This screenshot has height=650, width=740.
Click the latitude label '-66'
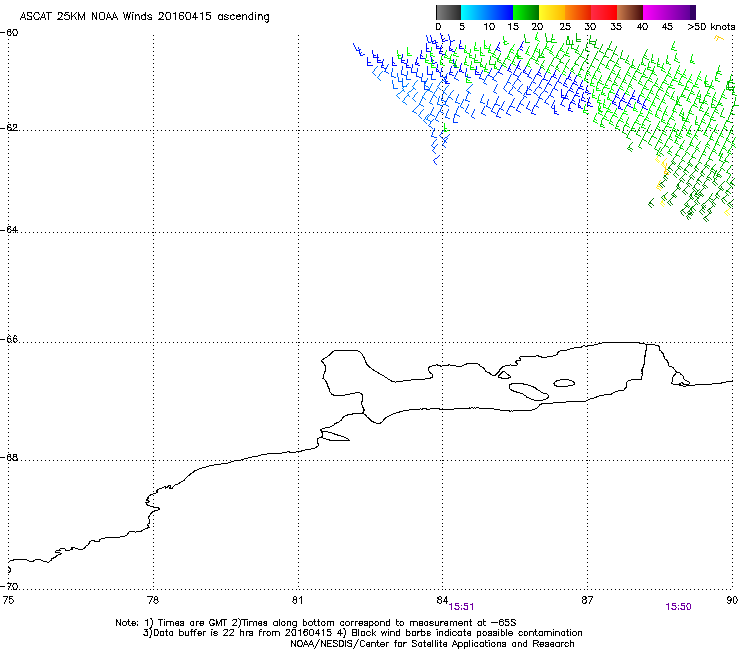(9, 339)
